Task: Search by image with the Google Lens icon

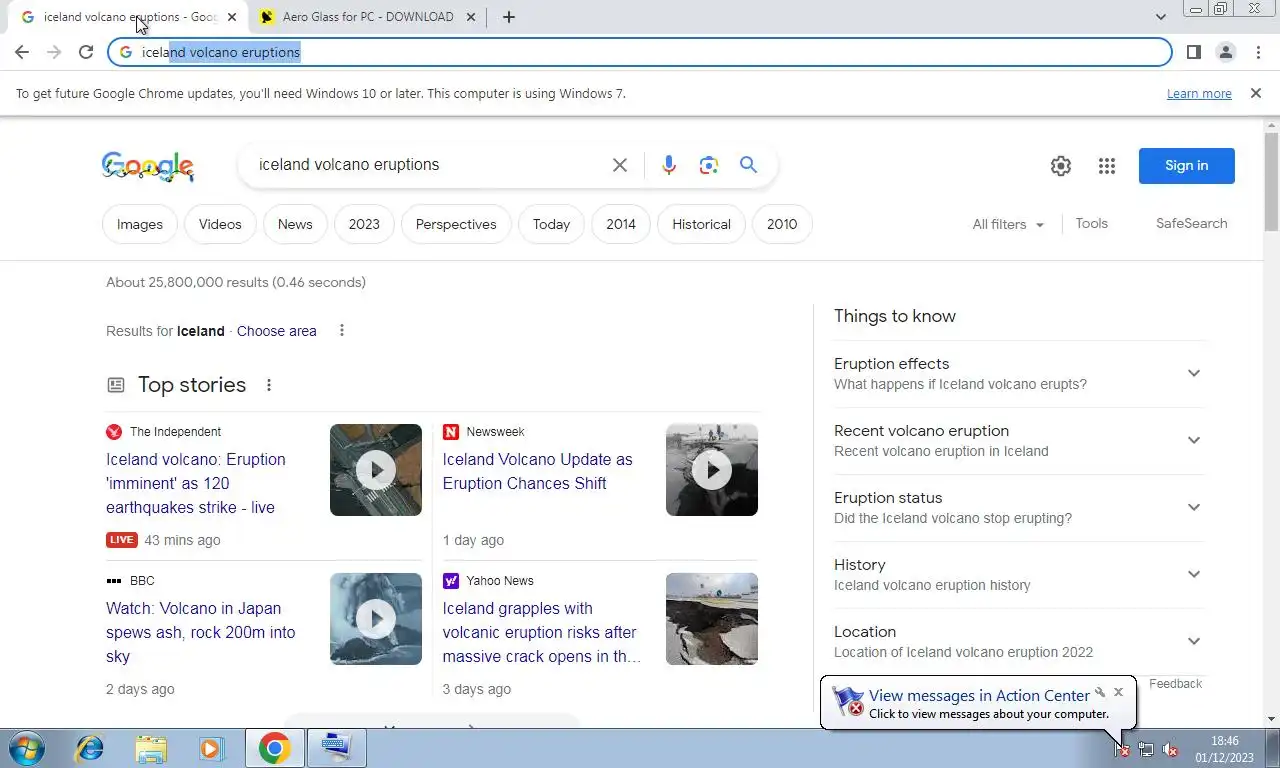Action: pos(709,165)
